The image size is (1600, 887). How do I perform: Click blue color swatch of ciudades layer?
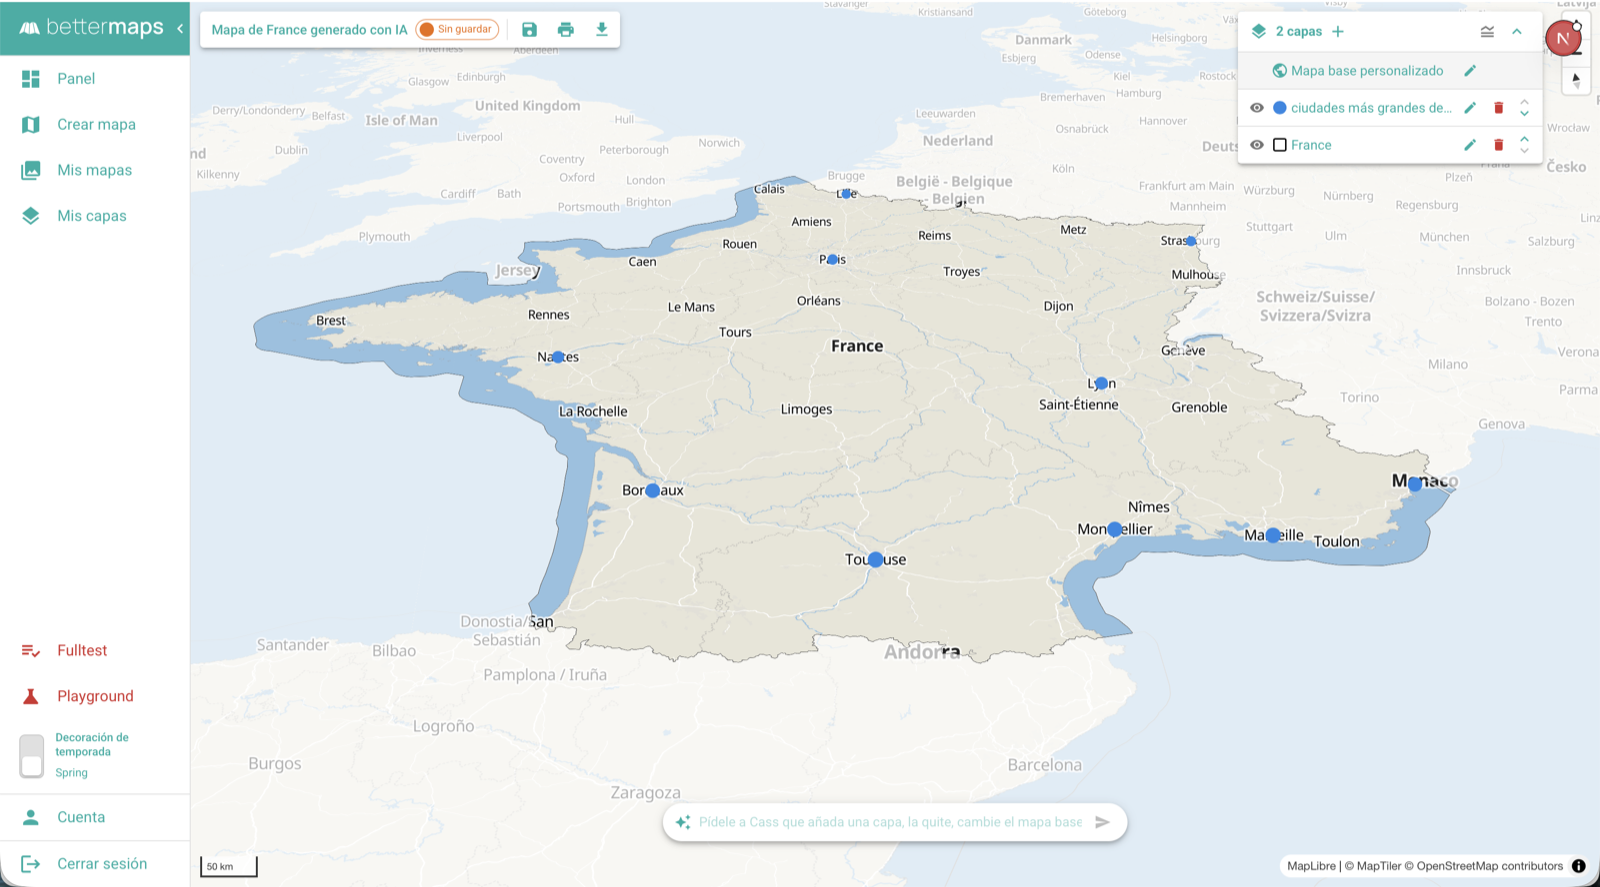click(x=1280, y=108)
